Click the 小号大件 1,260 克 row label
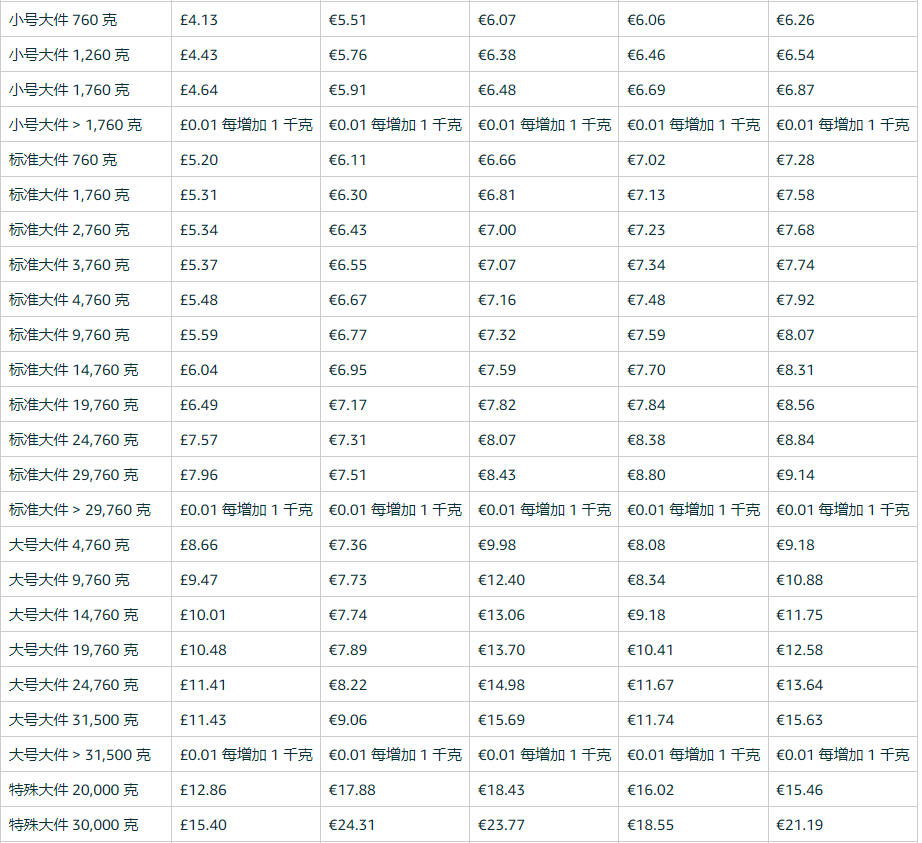 pos(69,55)
